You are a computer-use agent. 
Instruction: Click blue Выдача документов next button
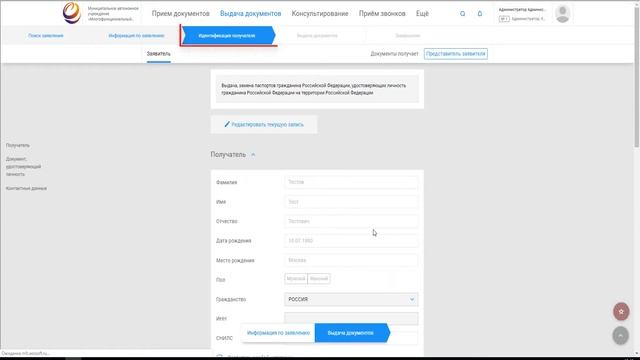351,333
